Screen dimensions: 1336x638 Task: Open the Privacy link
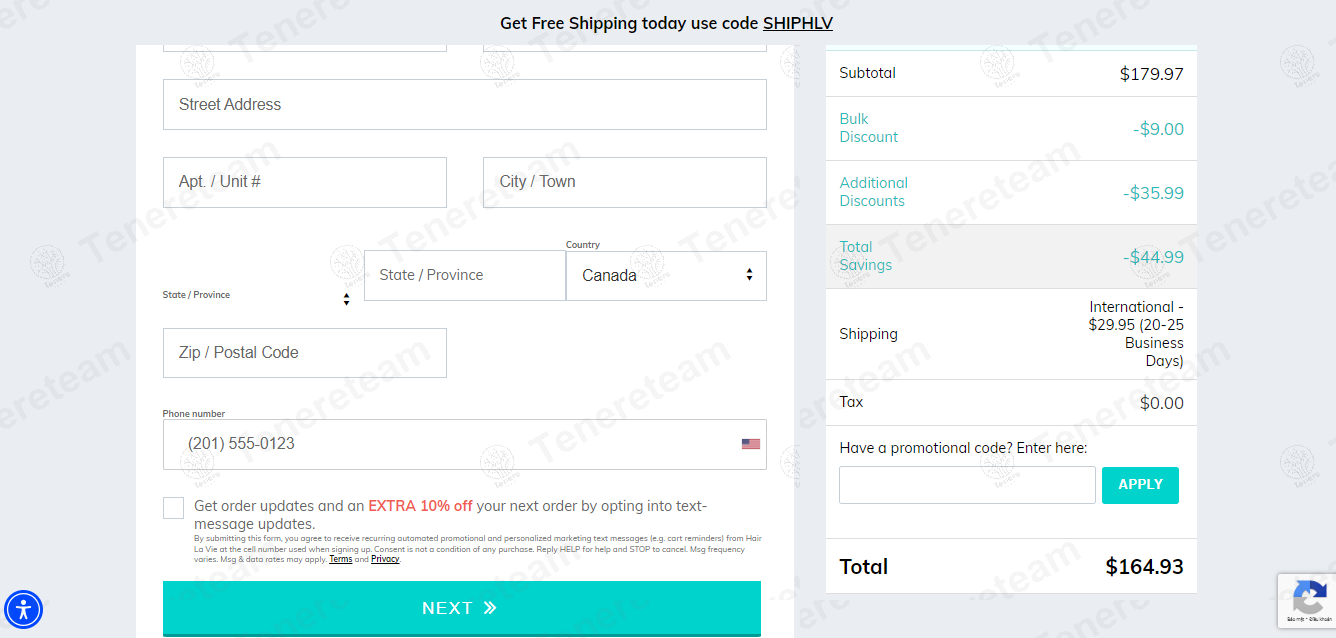[385, 559]
